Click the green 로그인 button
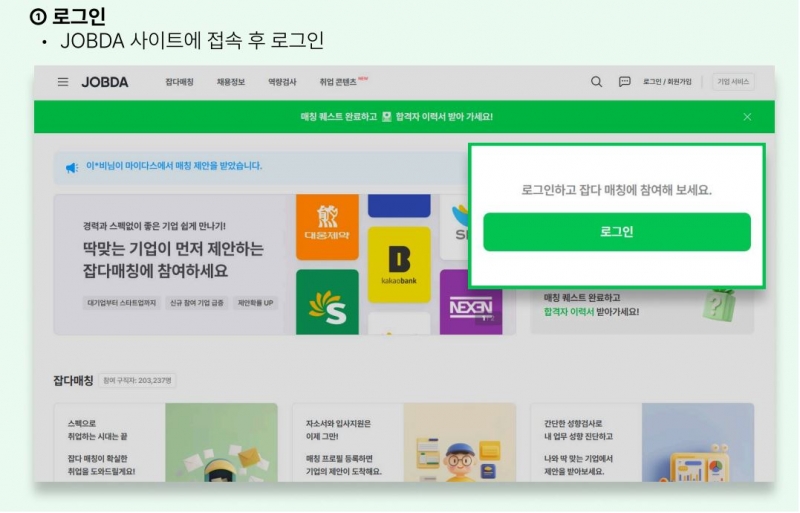This screenshot has width=800, height=513. (616, 232)
